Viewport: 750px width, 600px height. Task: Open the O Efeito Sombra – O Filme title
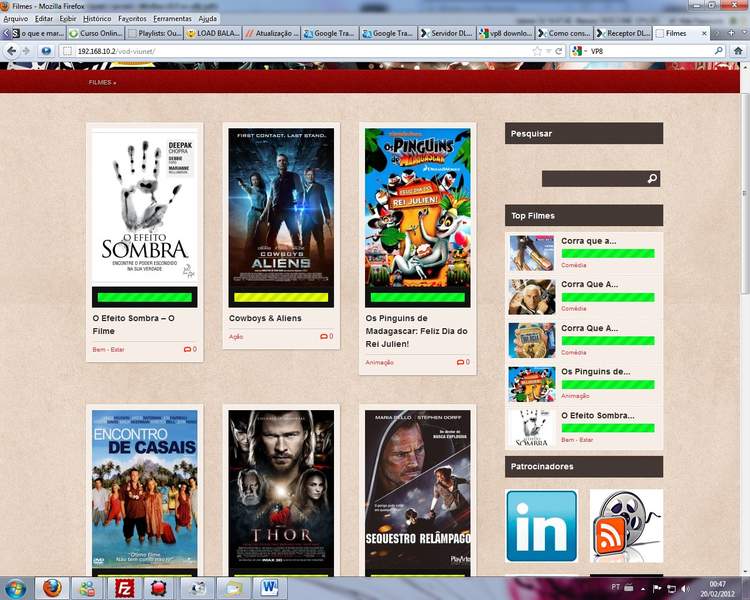(x=133, y=324)
